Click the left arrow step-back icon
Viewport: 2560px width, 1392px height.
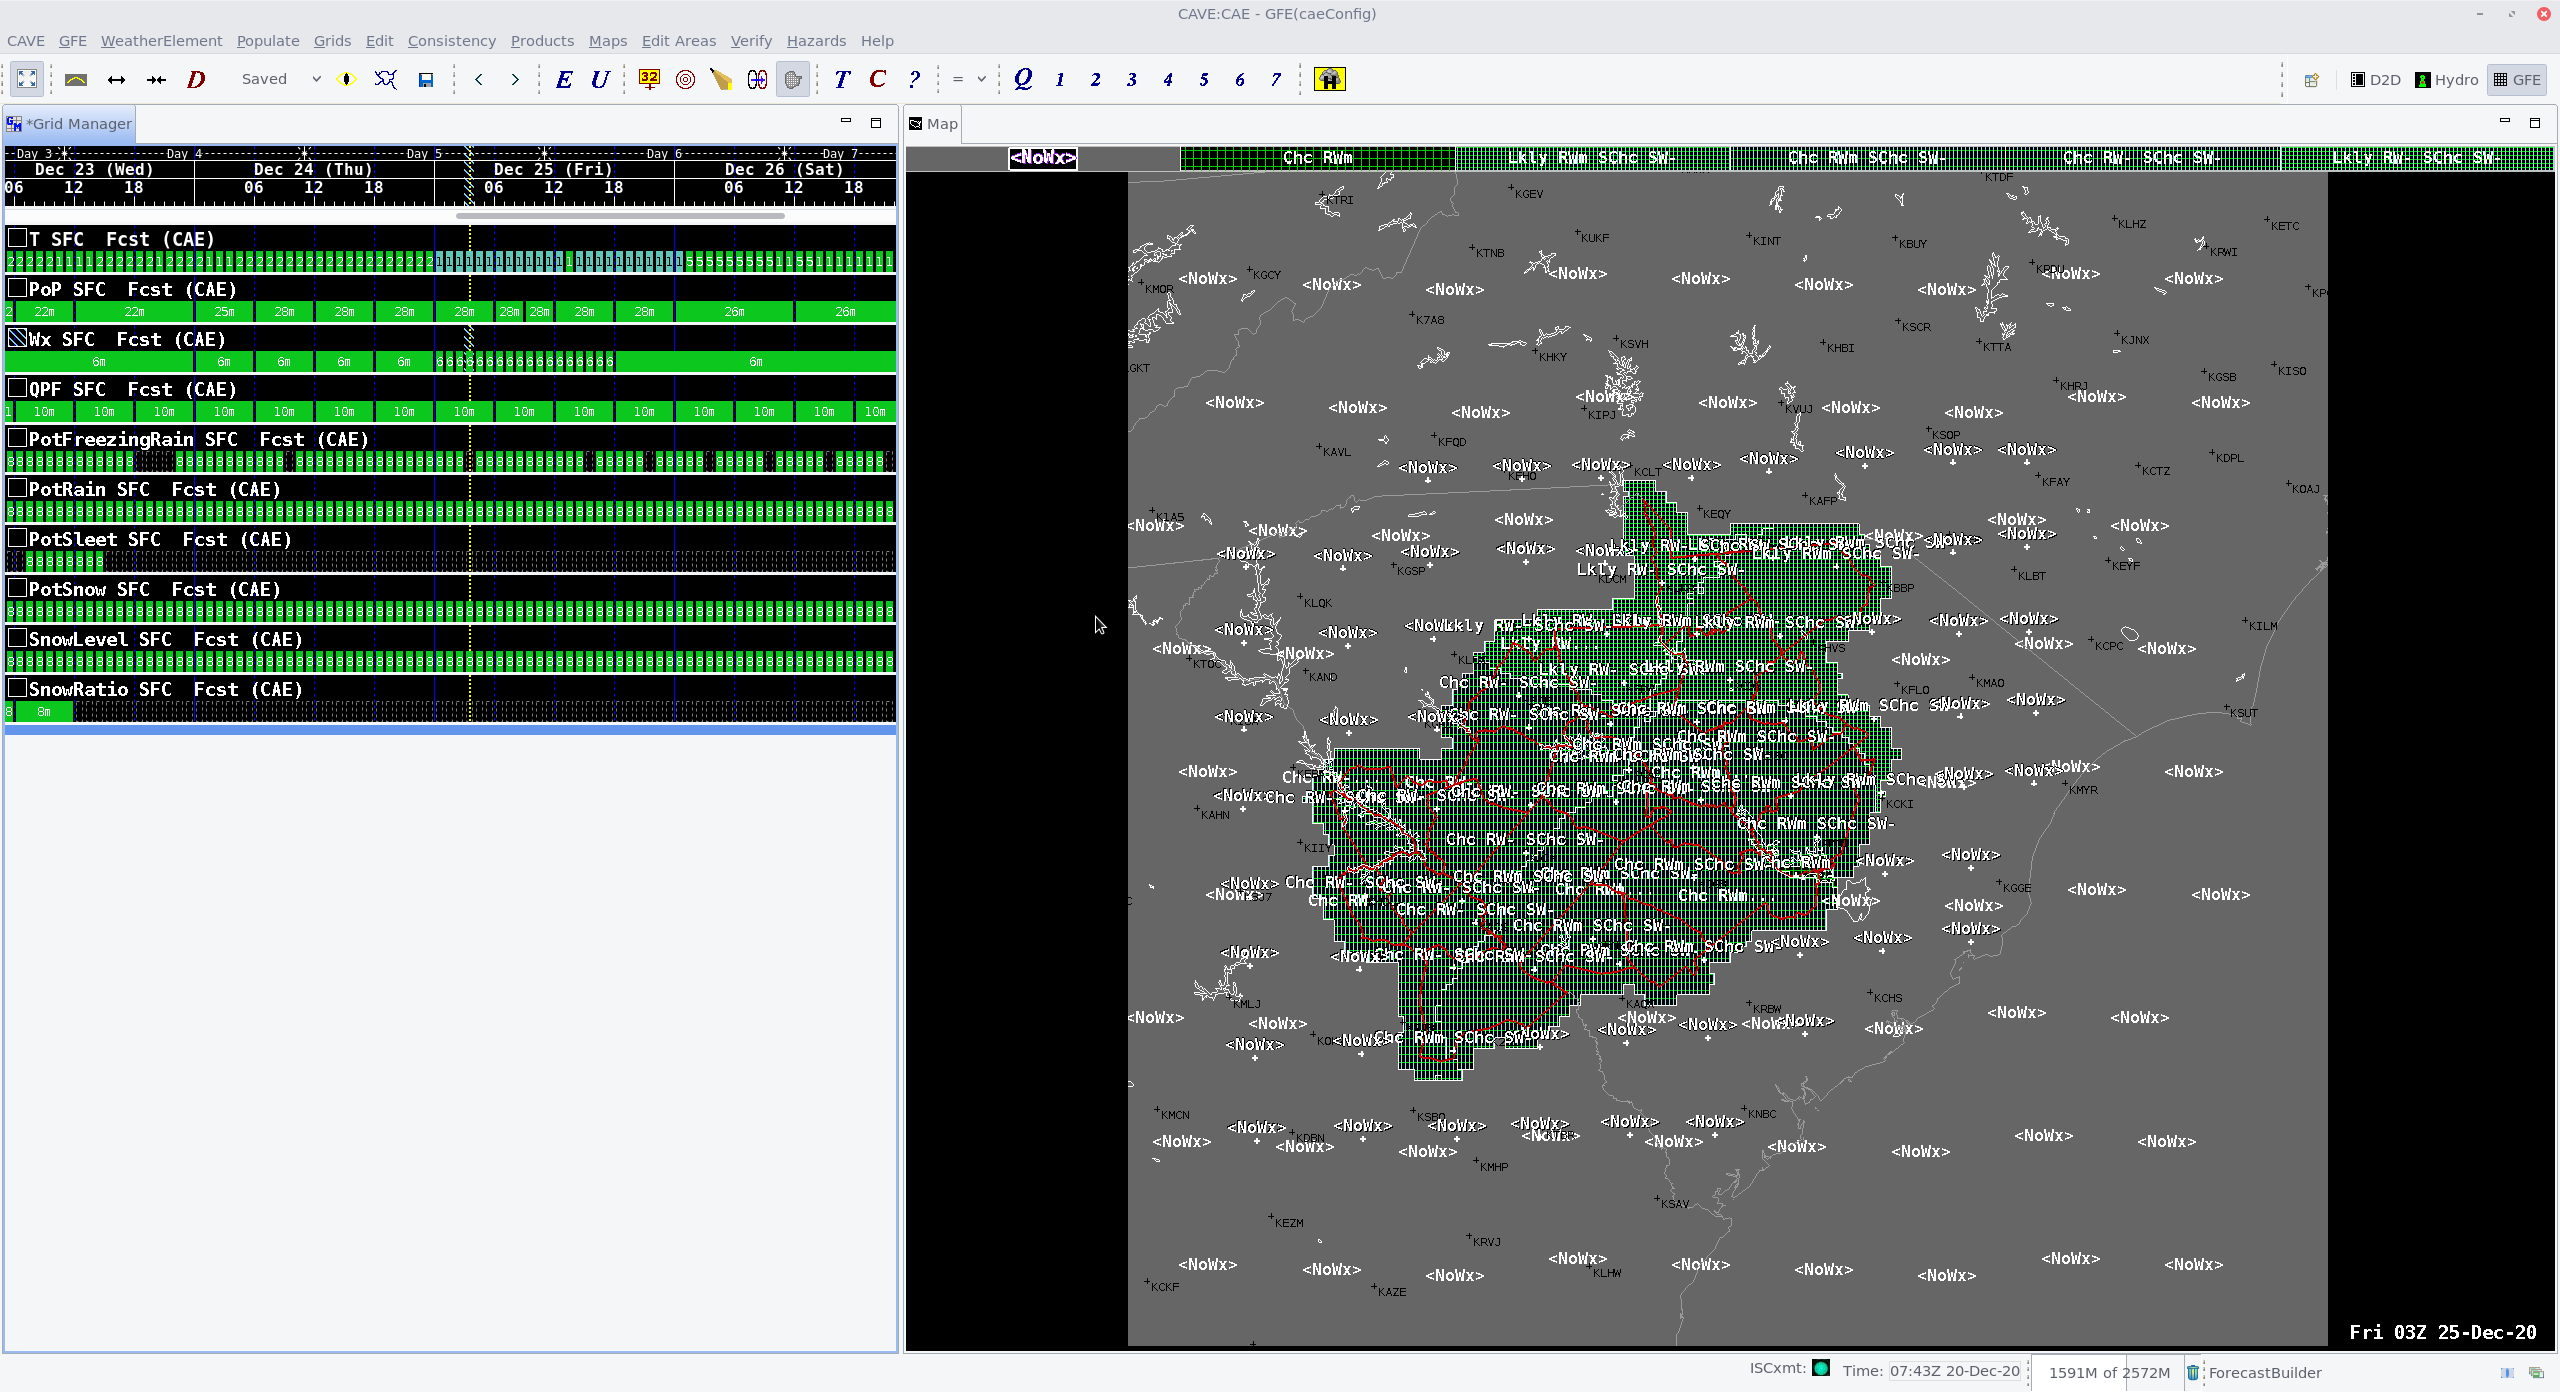(479, 79)
